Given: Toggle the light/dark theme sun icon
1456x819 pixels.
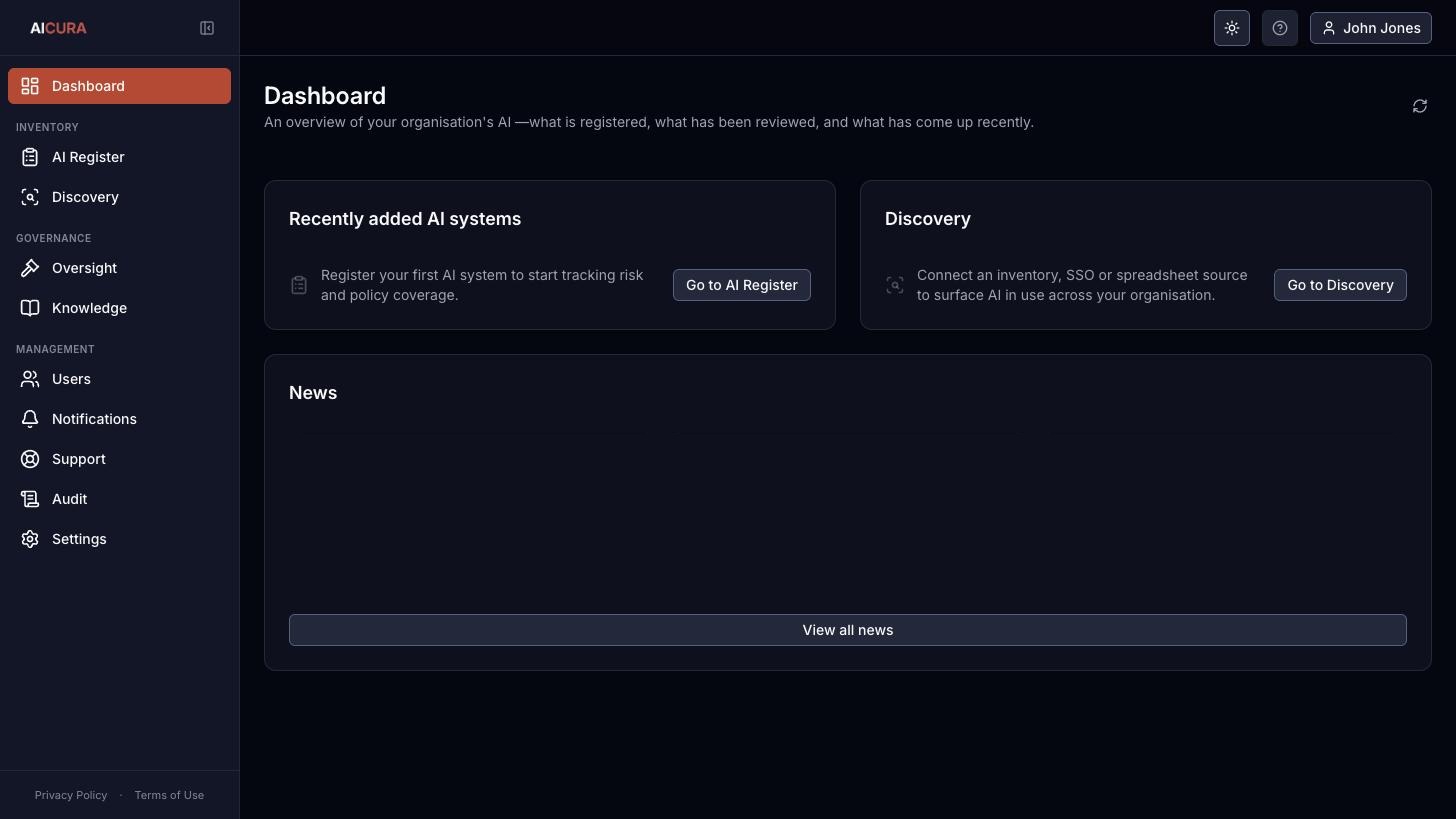Looking at the screenshot, I should [x=1232, y=28].
